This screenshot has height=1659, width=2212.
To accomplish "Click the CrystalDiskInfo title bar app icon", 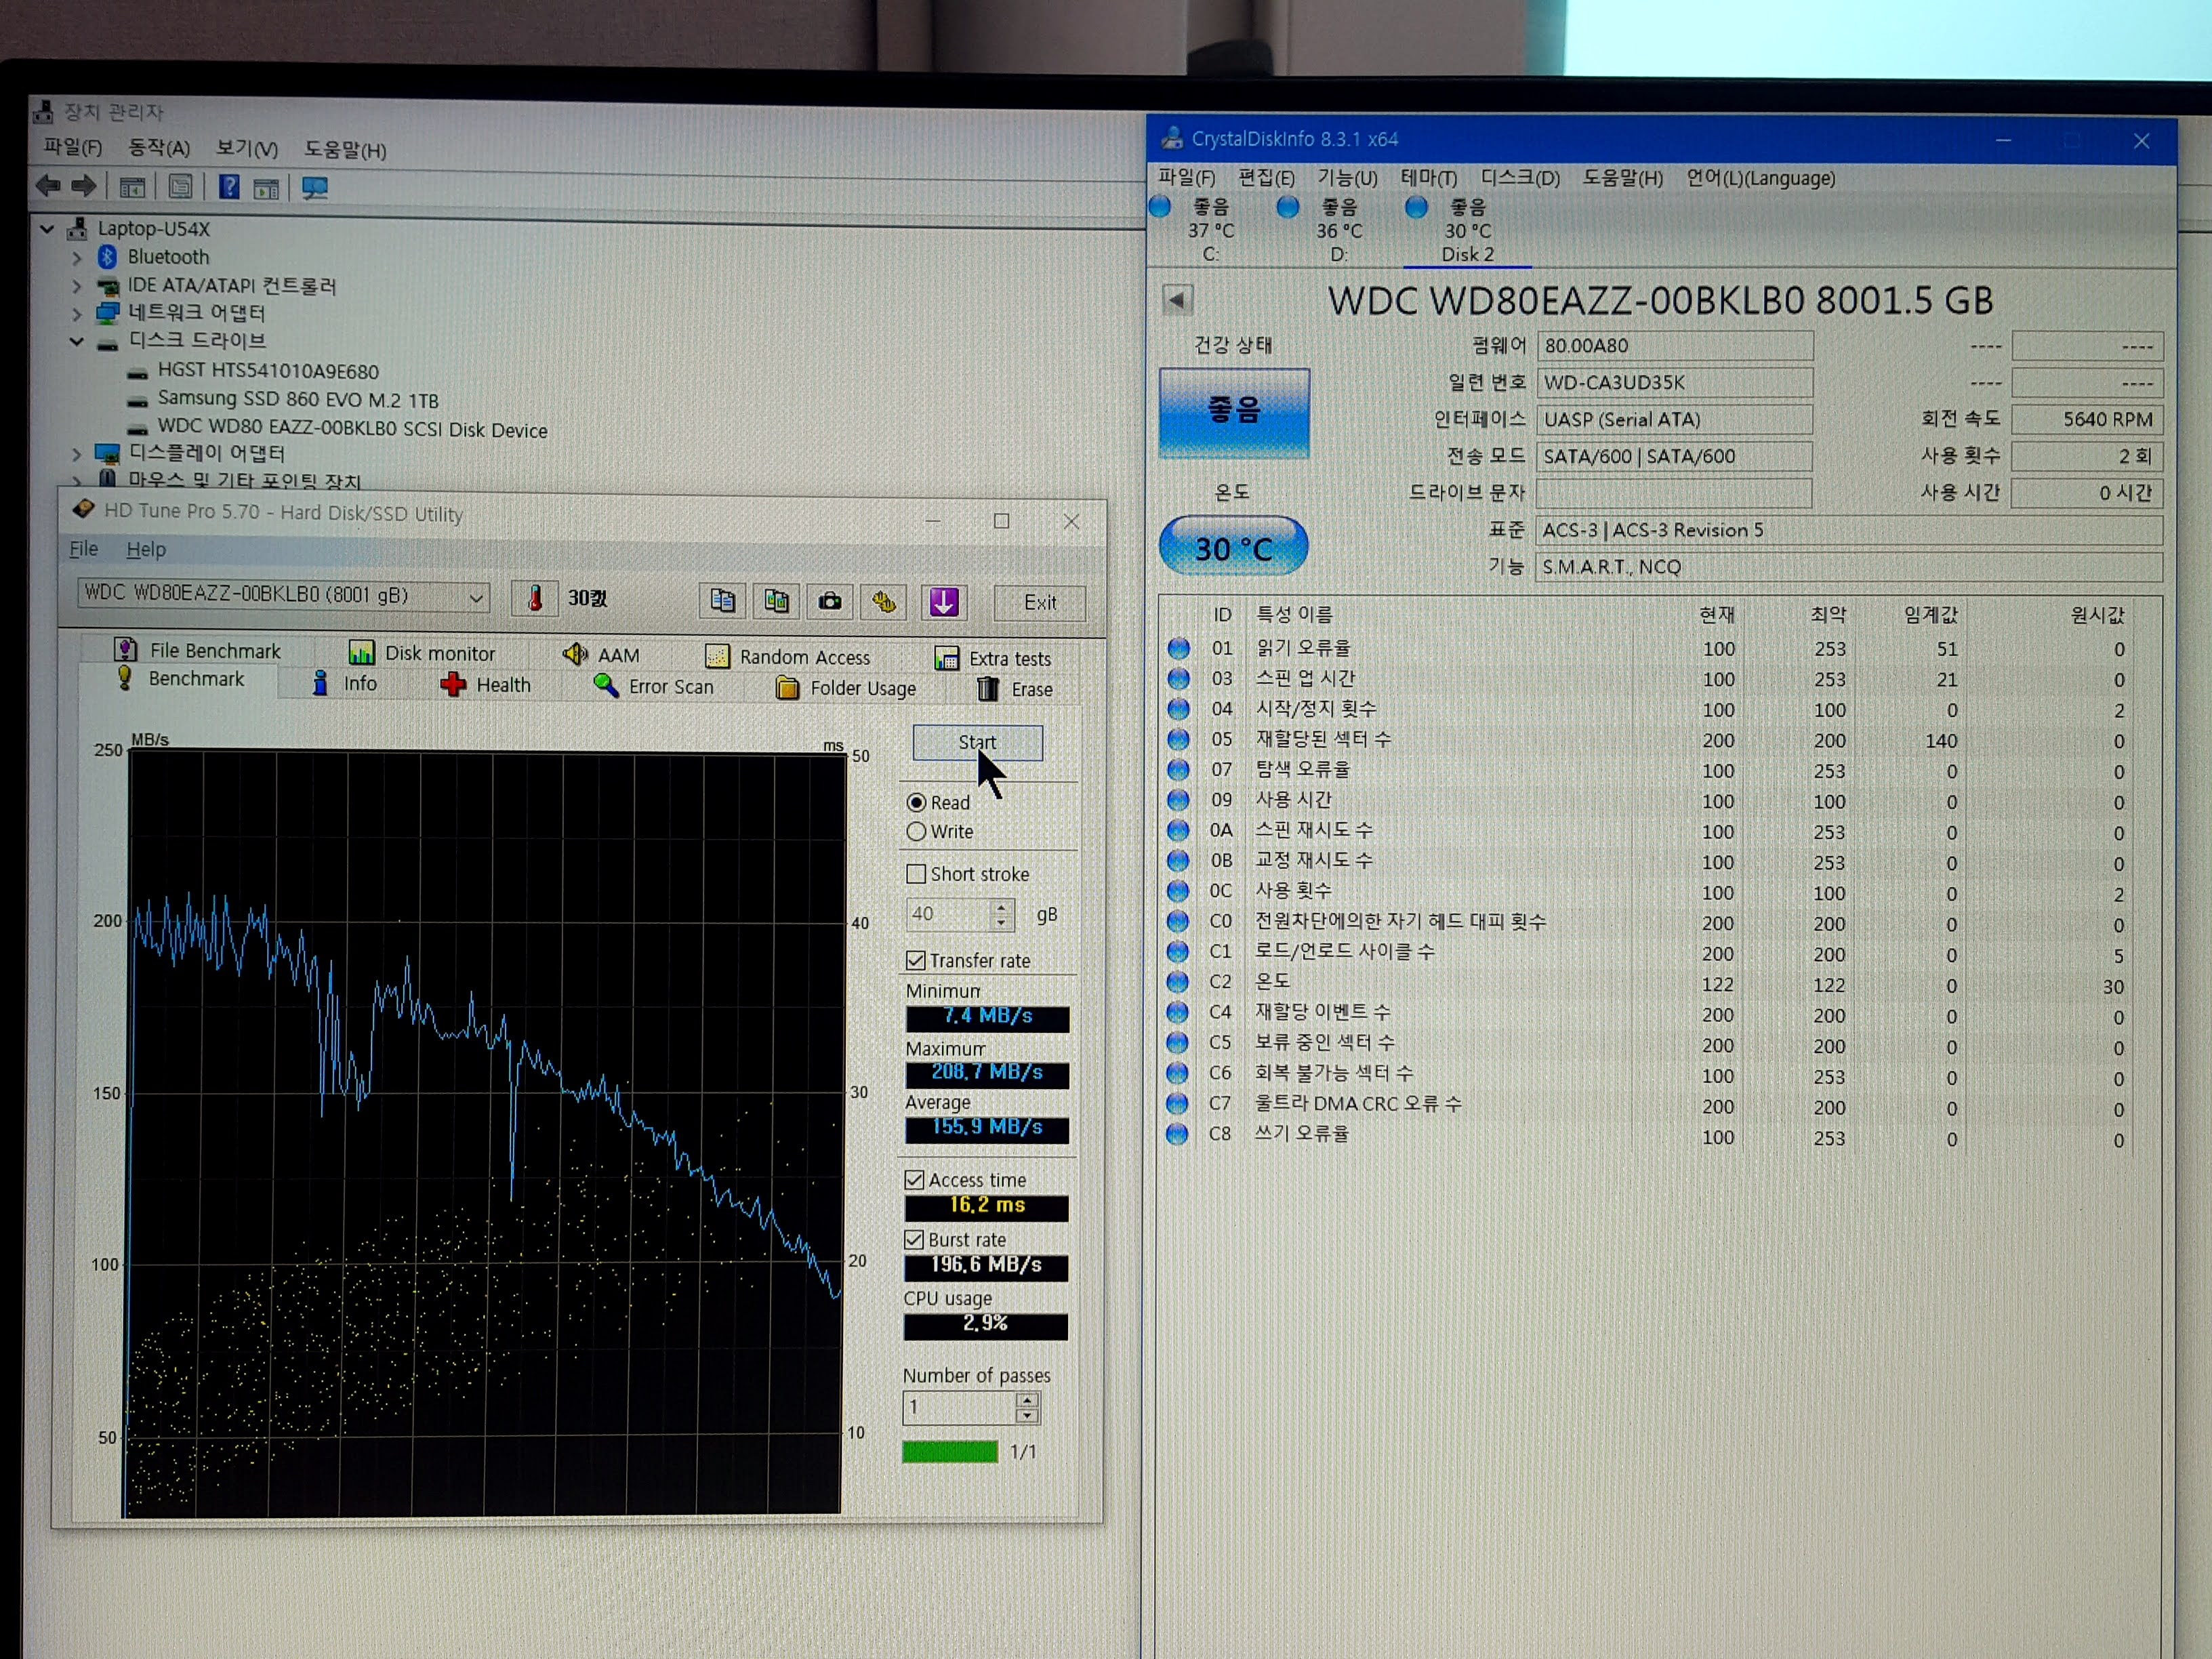I will 1171,138.
